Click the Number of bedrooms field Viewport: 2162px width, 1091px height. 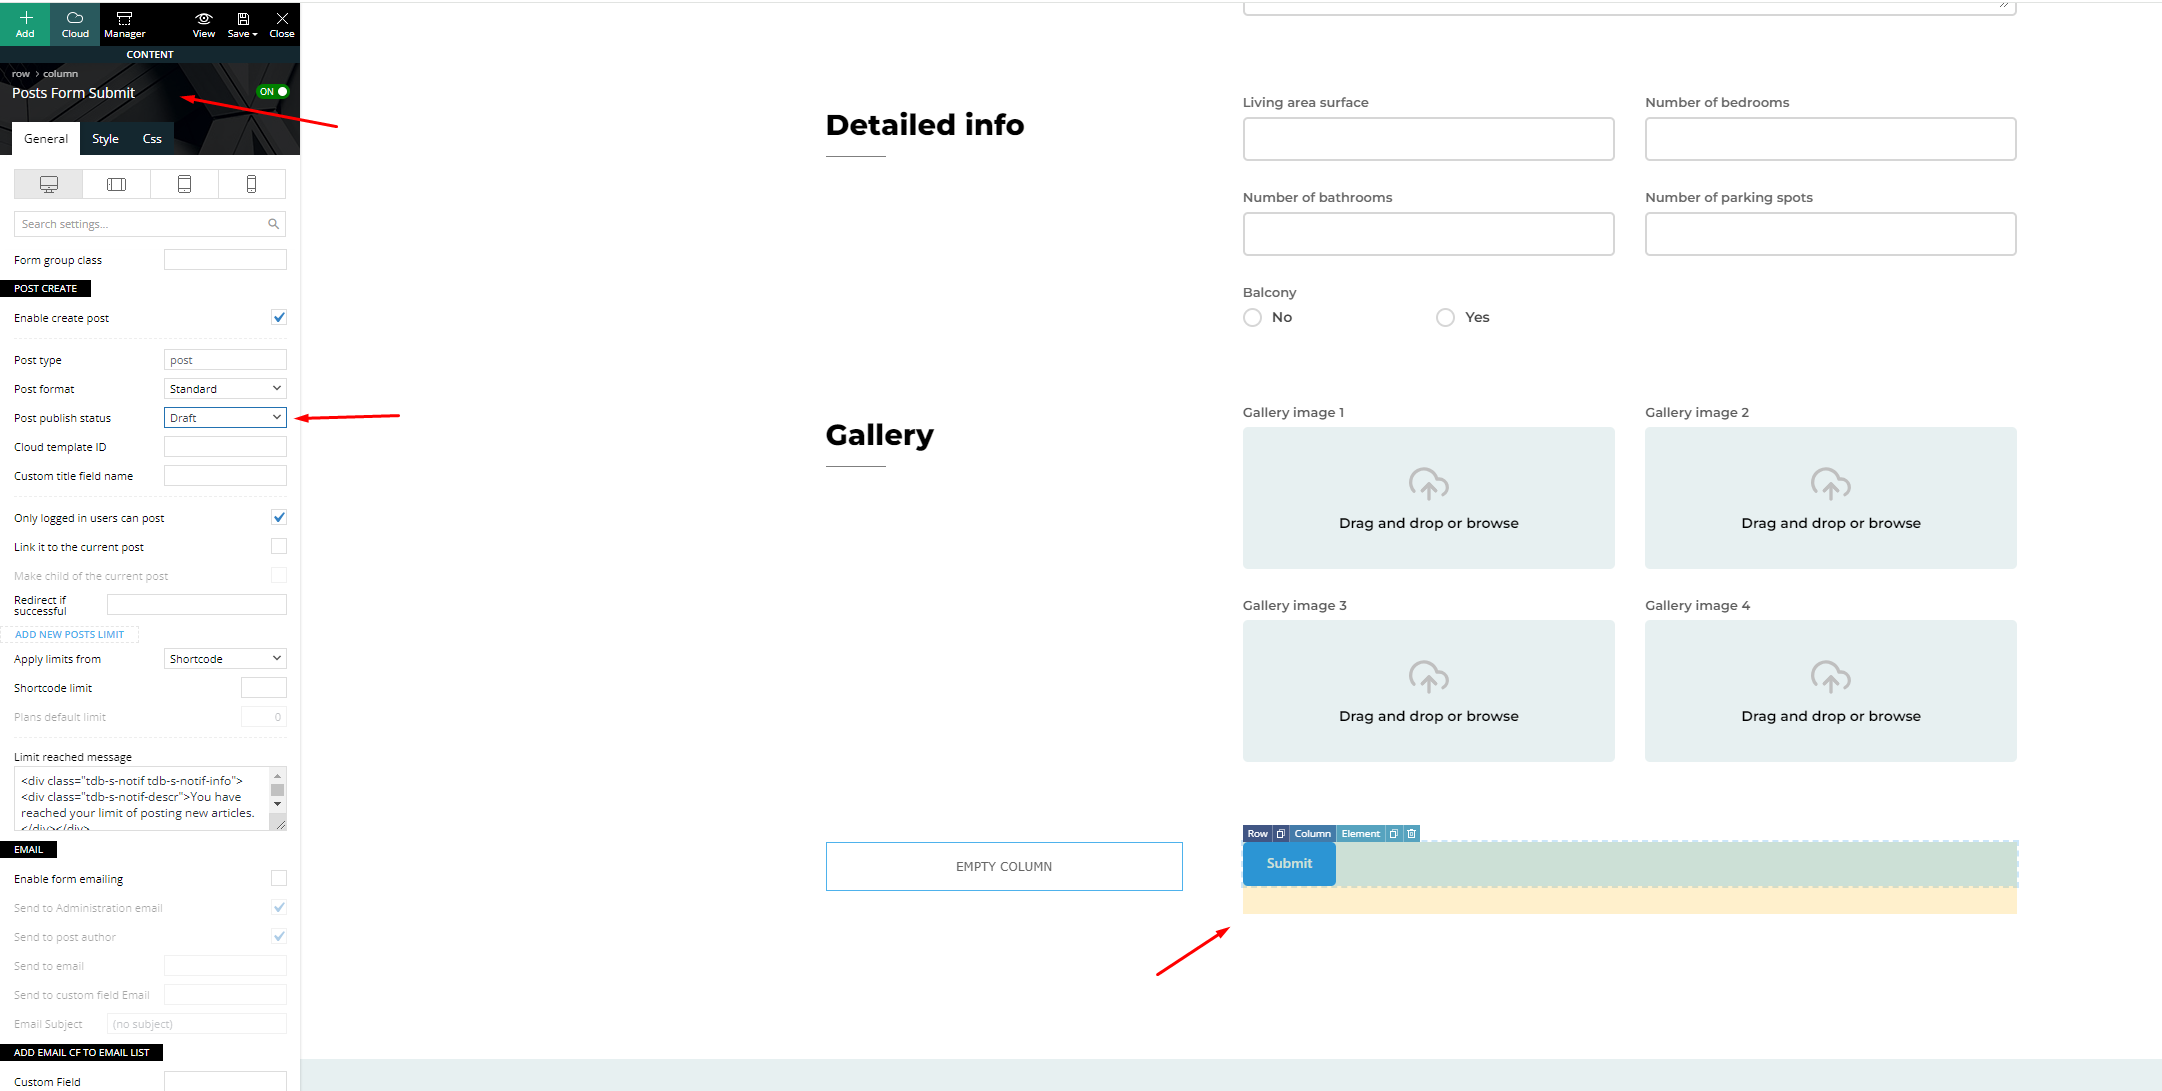1830,139
